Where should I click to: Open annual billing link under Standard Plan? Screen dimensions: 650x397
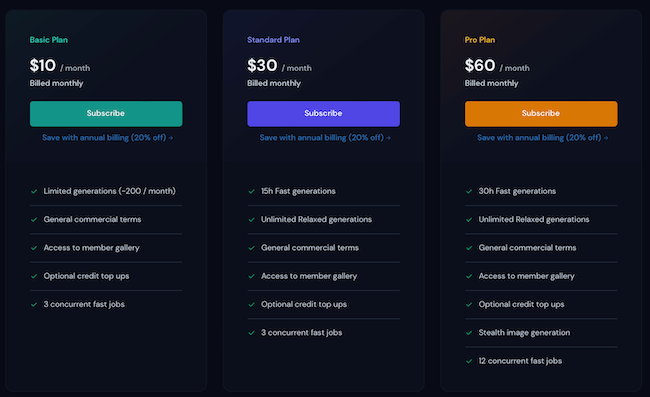point(325,138)
